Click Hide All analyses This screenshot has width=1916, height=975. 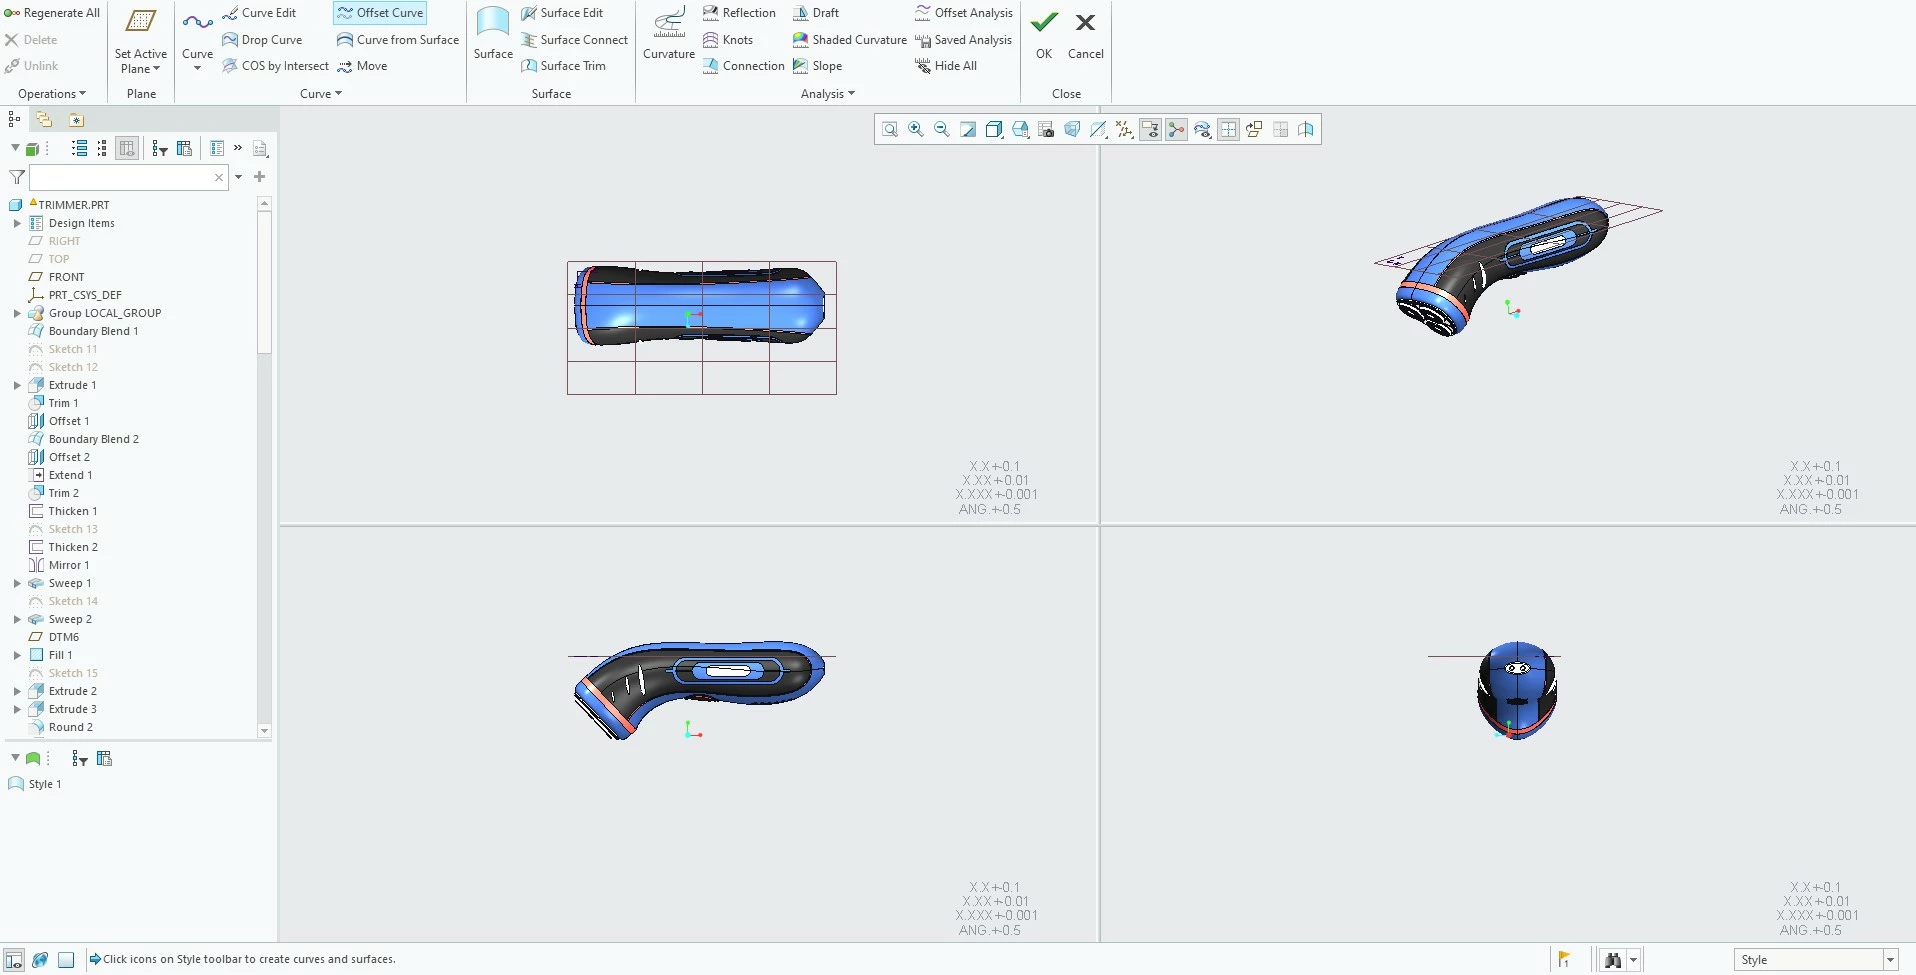(946, 66)
